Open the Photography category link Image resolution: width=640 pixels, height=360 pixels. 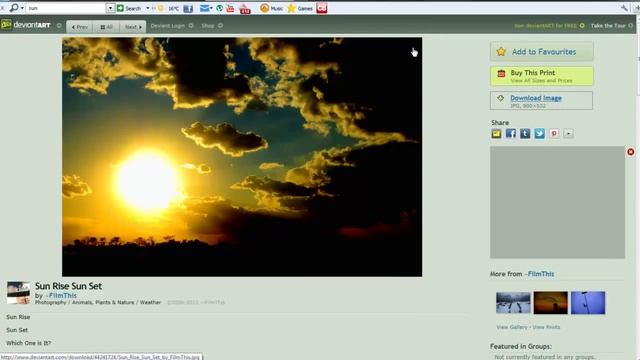point(51,302)
